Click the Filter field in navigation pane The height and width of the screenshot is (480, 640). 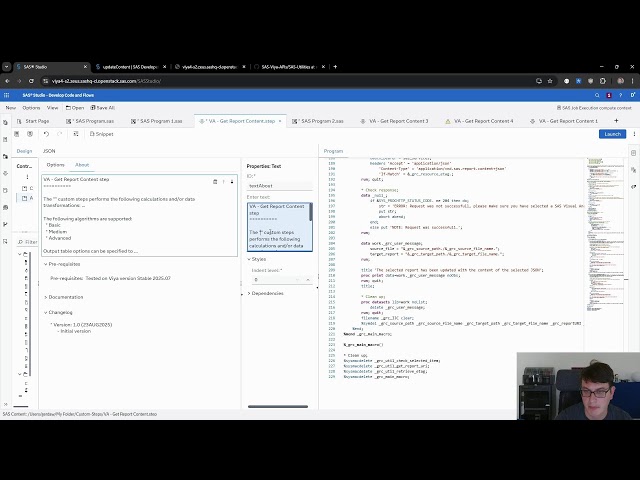[27, 242]
